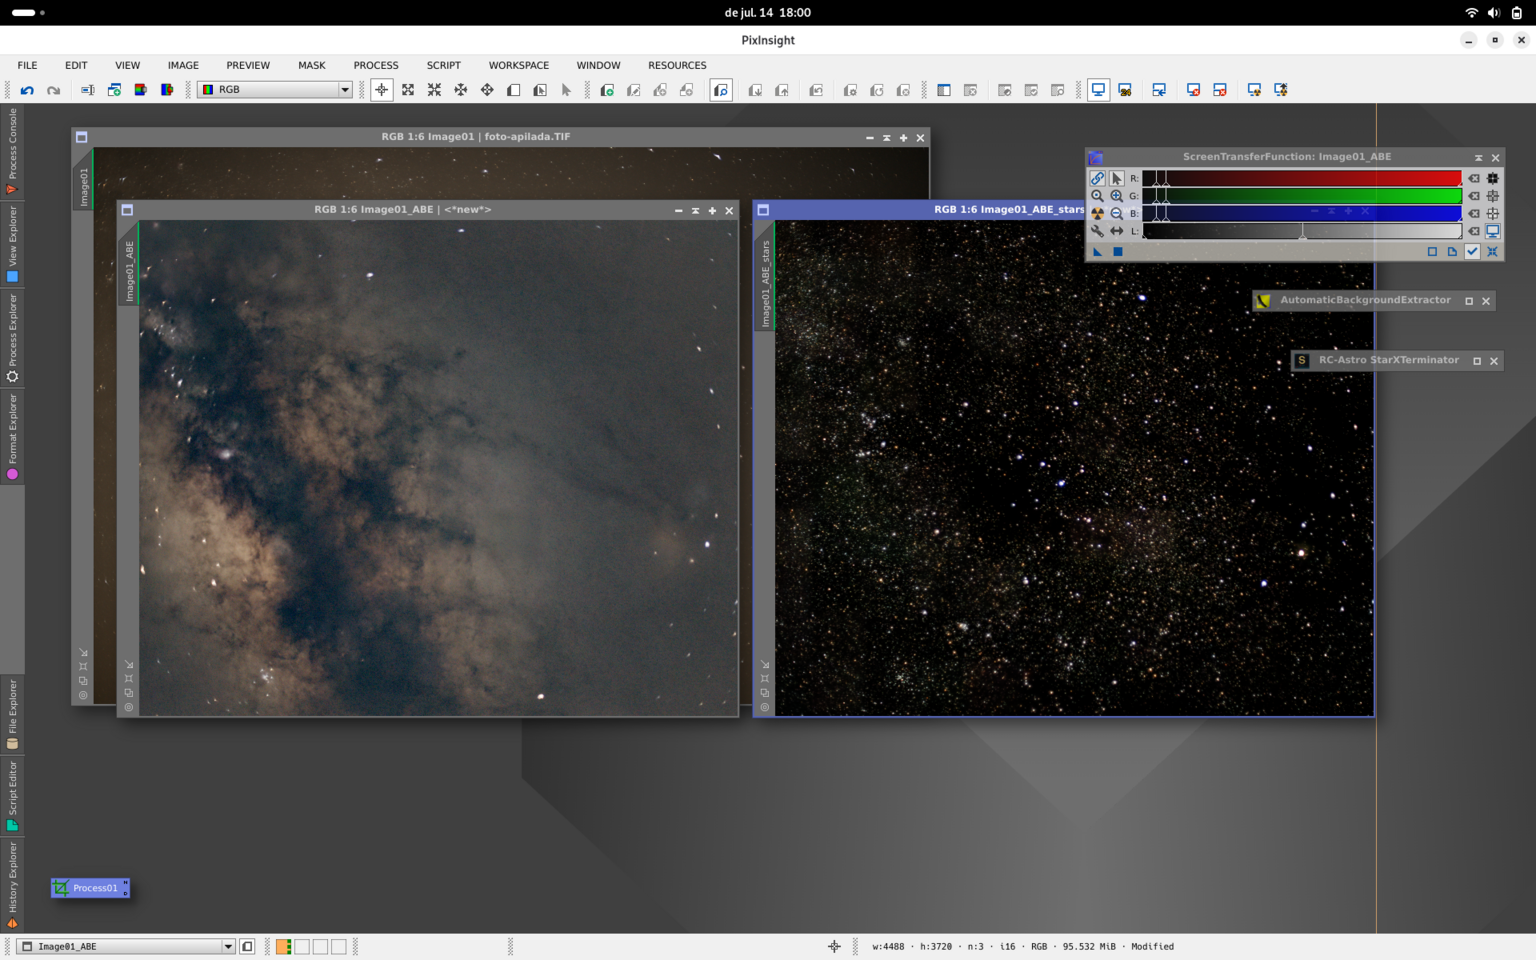Toggle Track View checkmark in ScreenTransferFunction
The image size is (1536, 960).
[1472, 252]
